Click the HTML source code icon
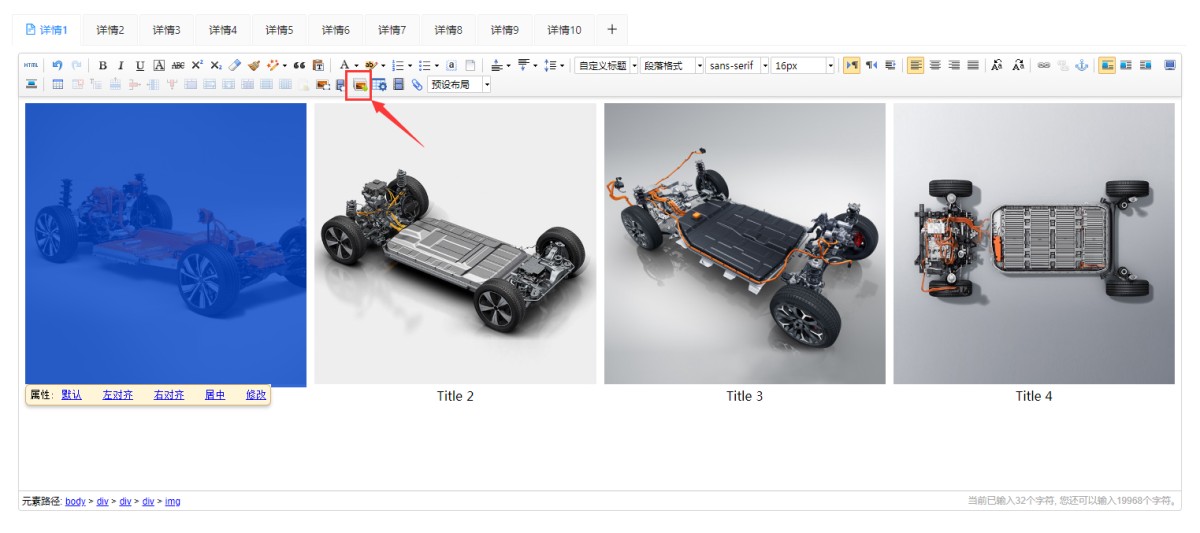Image resolution: width=1200 pixels, height=533 pixels. [31, 65]
